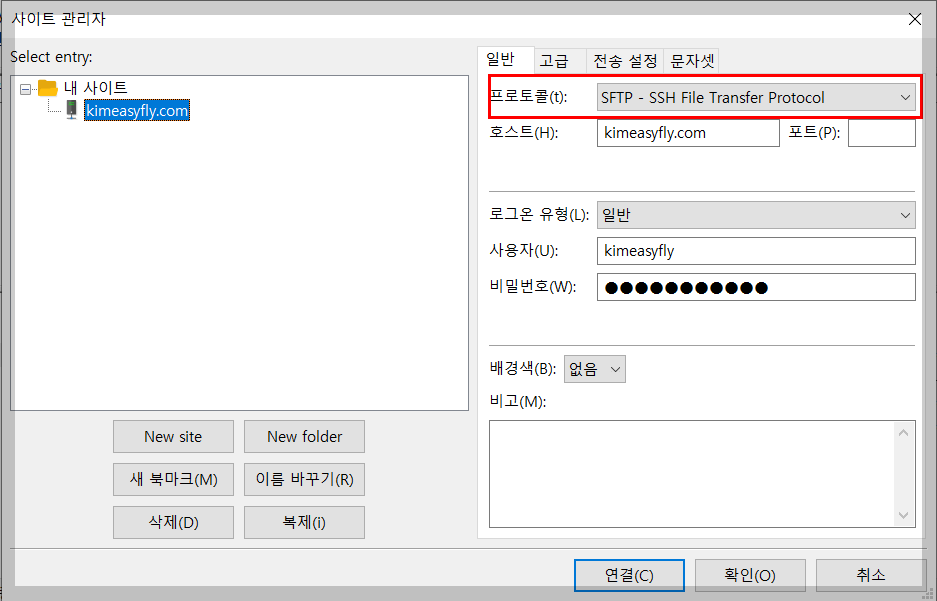
Task: Click the 이름 바꾸기(R) button
Action: pos(304,479)
